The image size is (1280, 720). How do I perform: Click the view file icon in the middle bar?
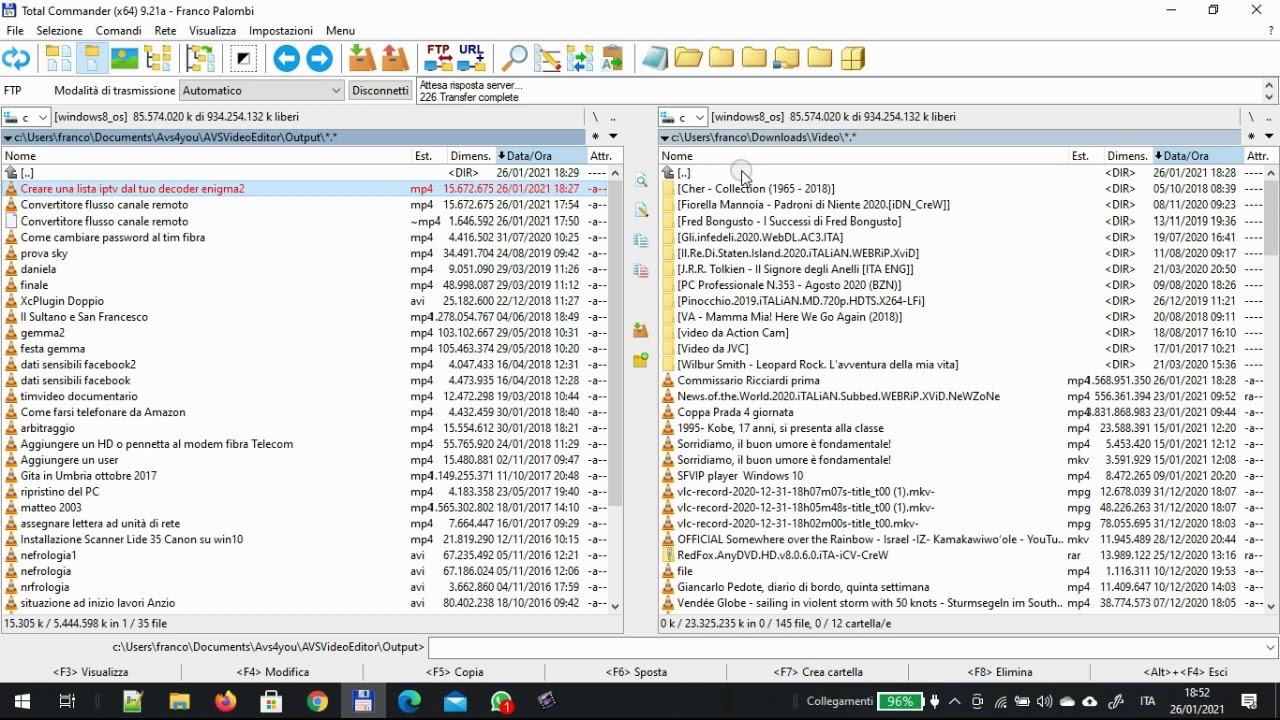[641, 181]
